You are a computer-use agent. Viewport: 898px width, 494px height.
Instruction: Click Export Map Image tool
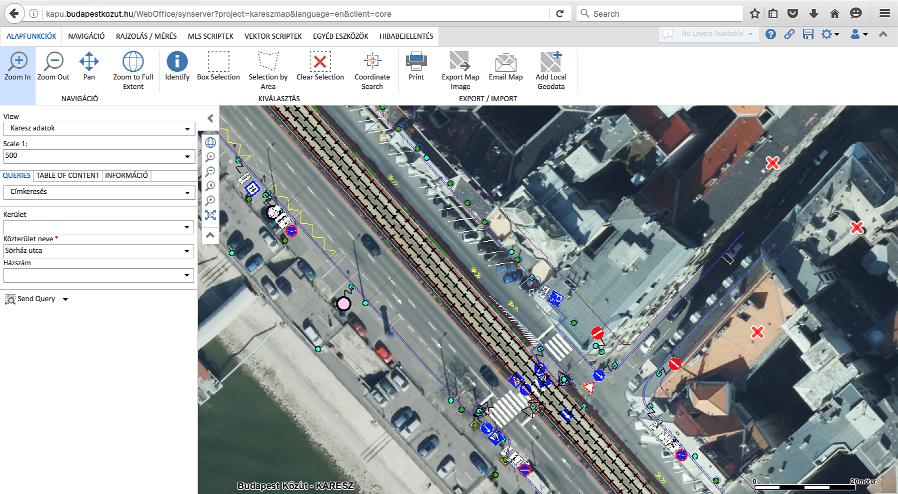(x=460, y=70)
